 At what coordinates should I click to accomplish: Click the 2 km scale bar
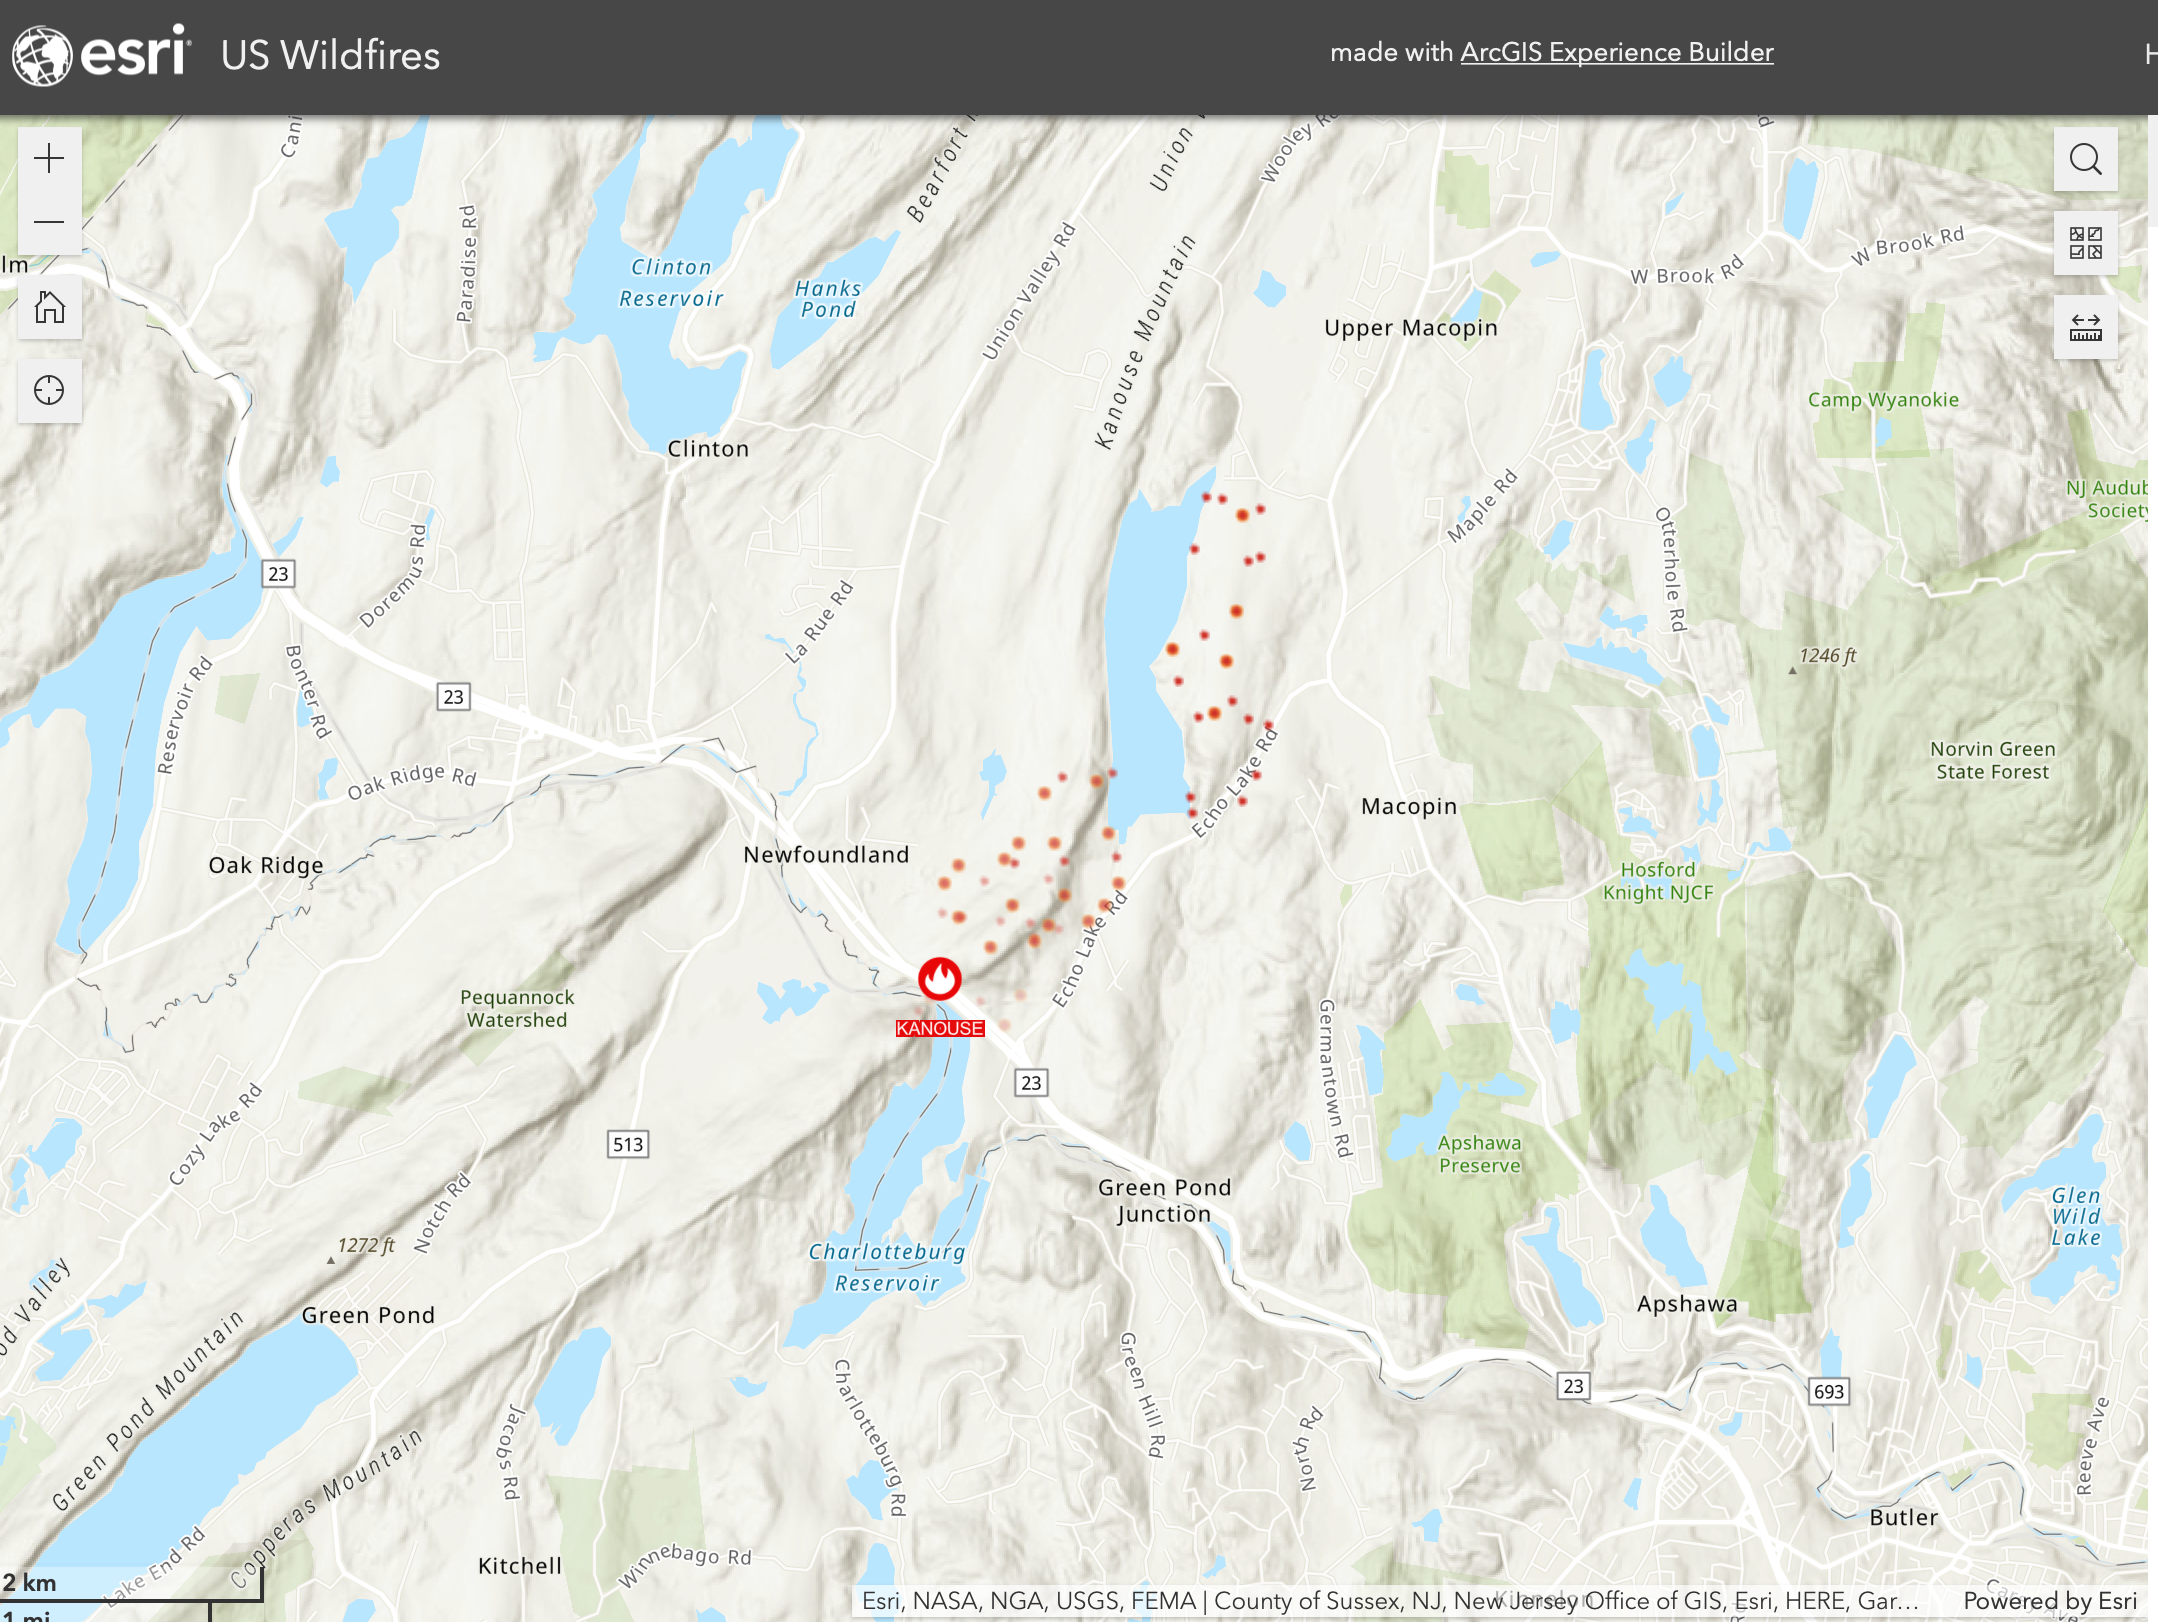click(131, 1583)
